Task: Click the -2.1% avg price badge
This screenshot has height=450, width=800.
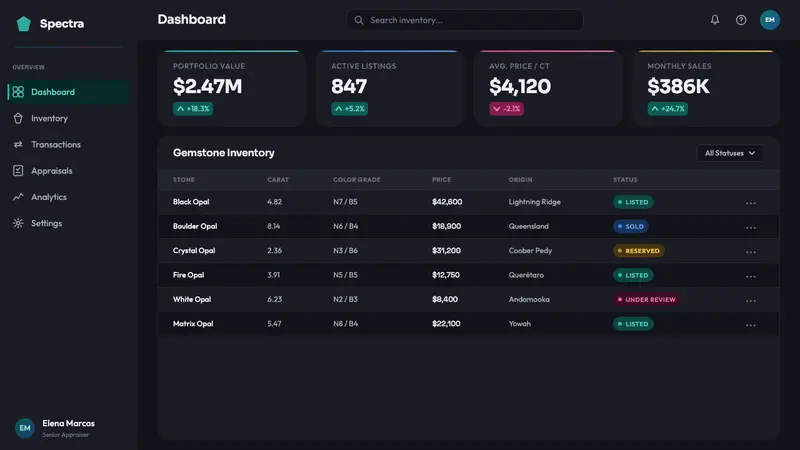Action: tap(507, 109)
